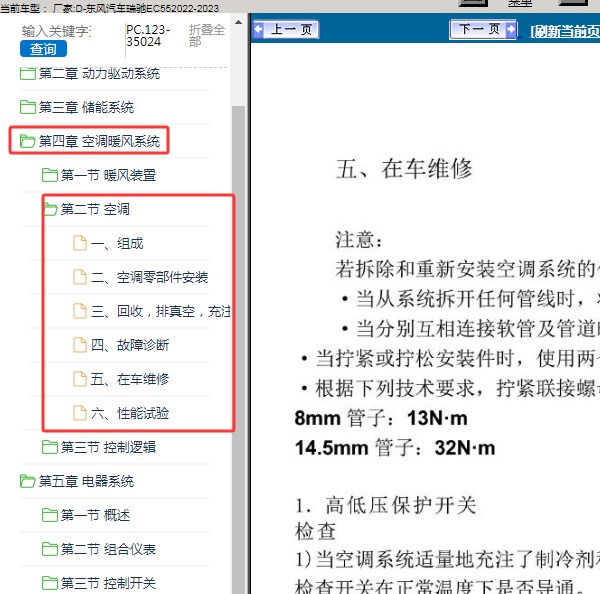Select section 第二节 空调
This screenshot has width=600, height=594.
click(95, 209)
